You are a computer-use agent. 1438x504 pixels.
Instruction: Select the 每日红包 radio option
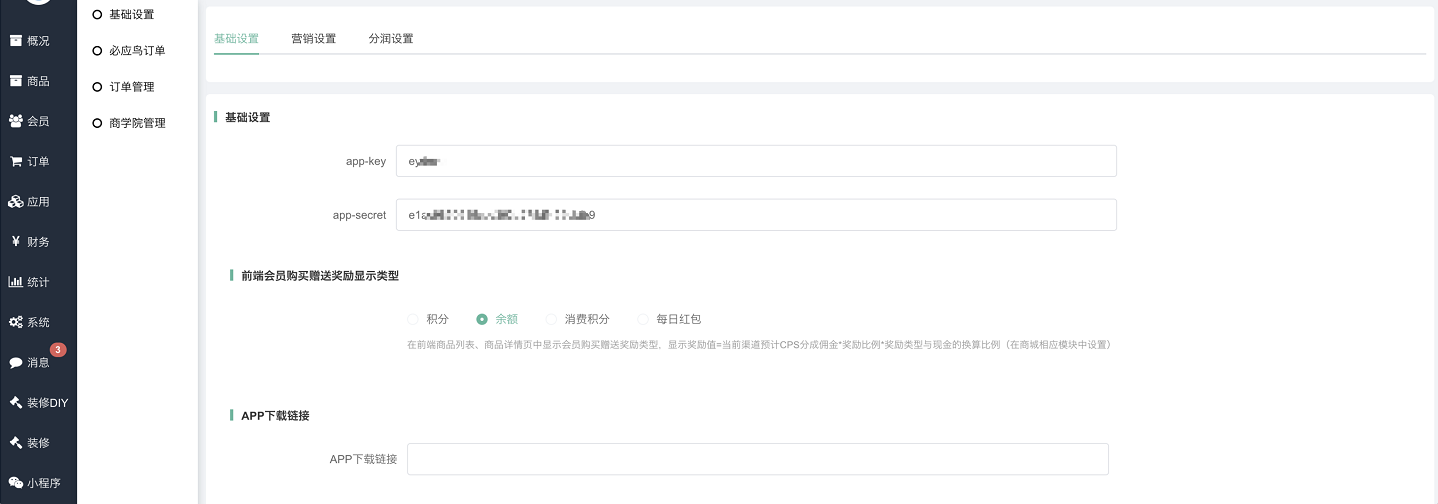[643, 319]
